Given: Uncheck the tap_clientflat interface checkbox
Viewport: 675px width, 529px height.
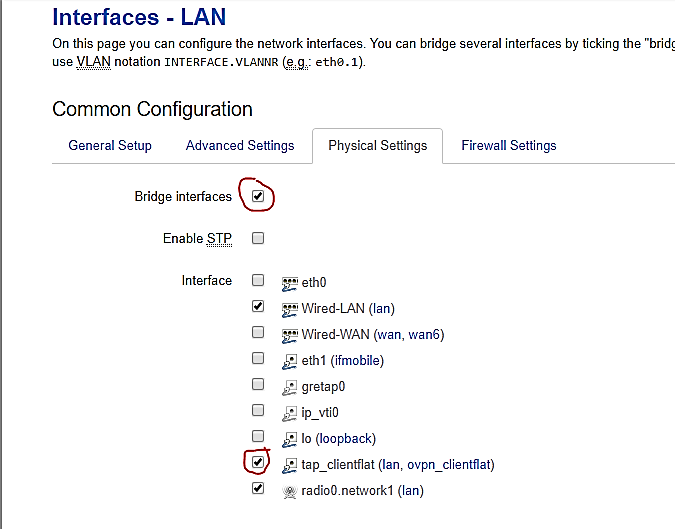Looking at the screenshot, I should coord(258,463).
